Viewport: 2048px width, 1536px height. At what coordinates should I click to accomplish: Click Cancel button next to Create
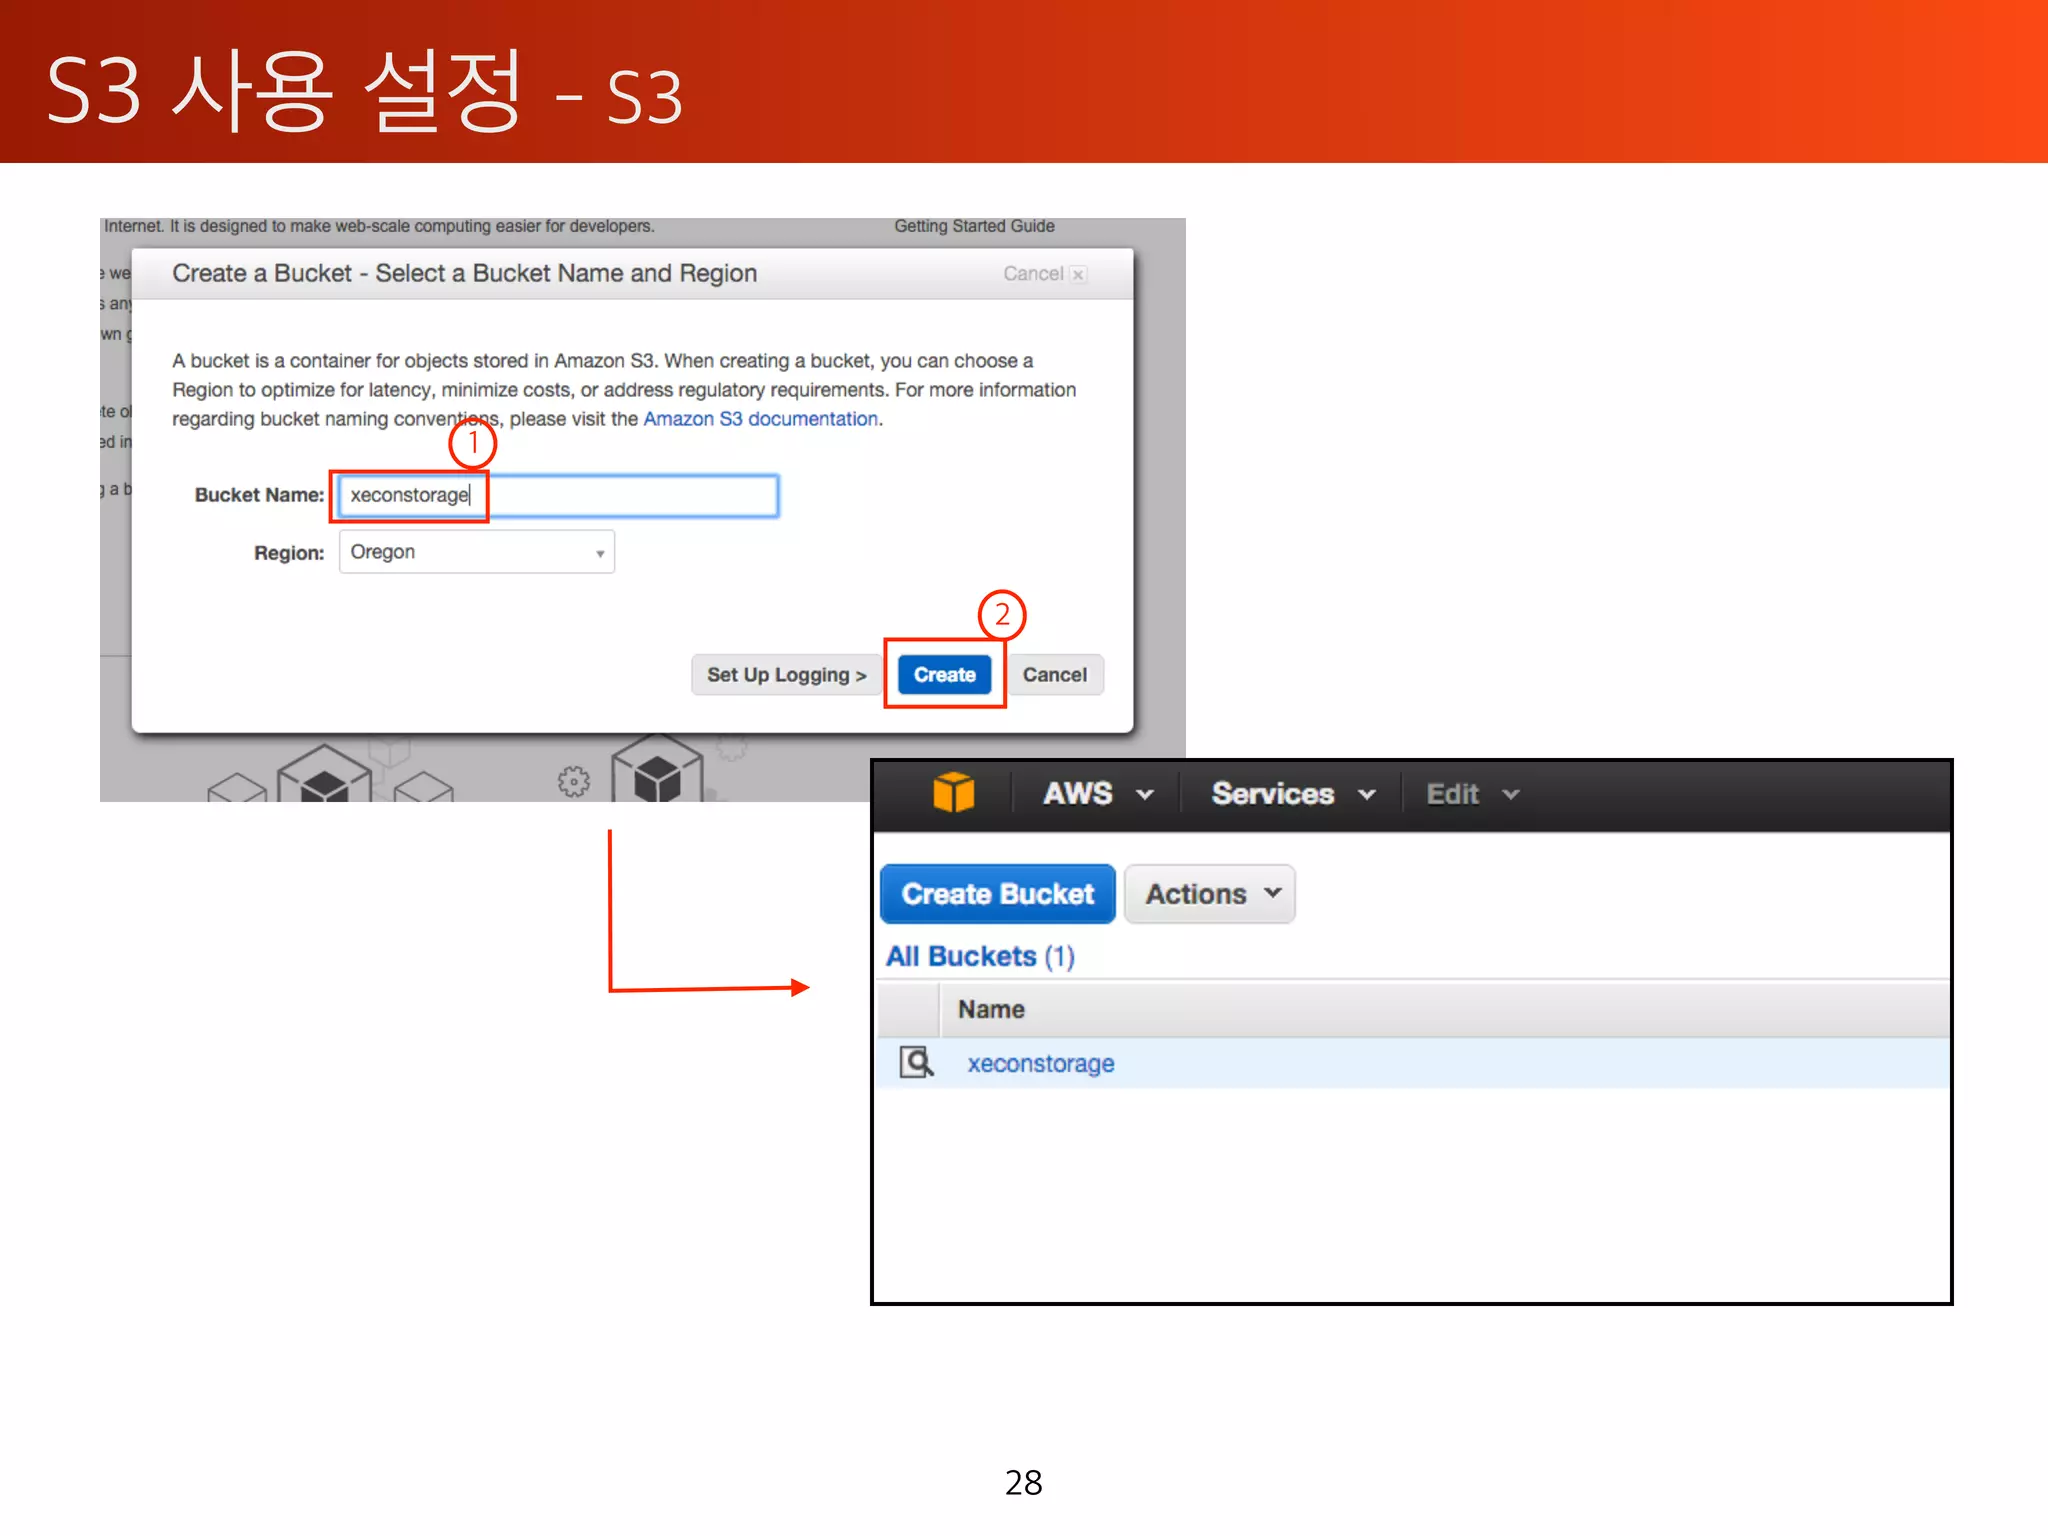1055,675
